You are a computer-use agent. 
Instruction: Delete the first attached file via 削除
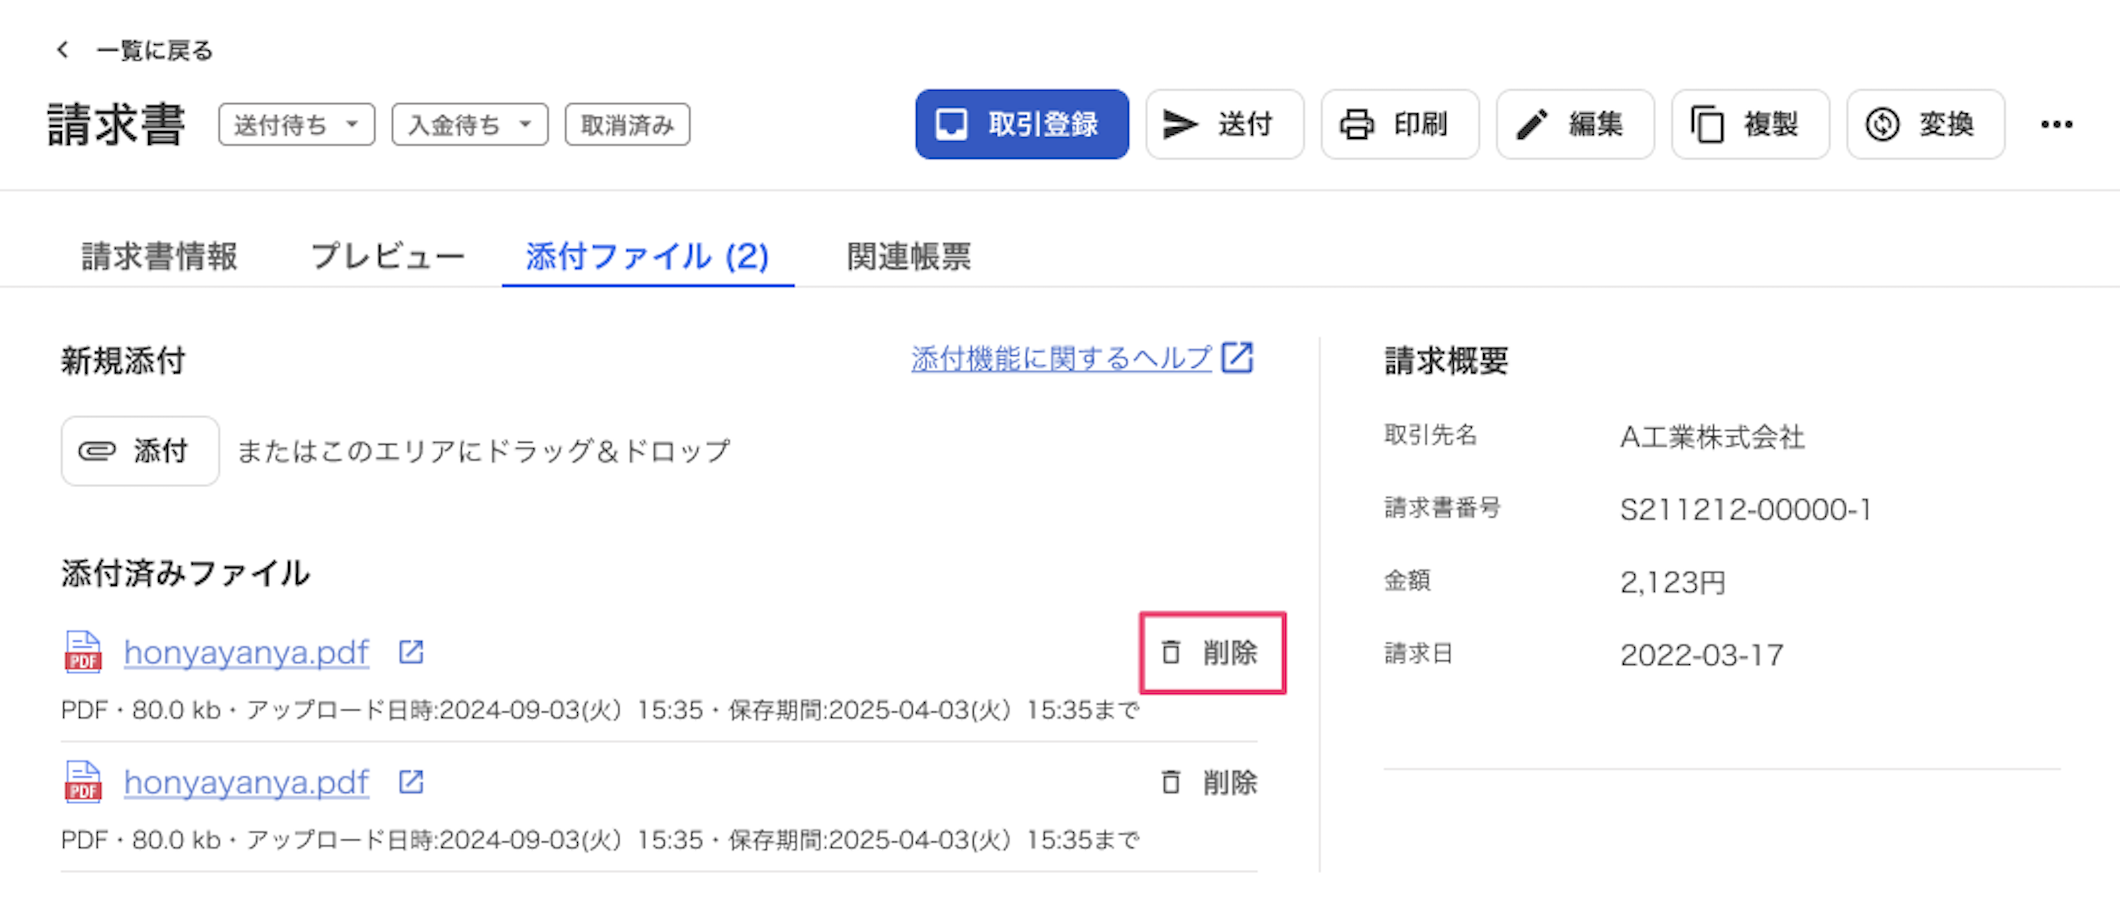(1210, 653)
